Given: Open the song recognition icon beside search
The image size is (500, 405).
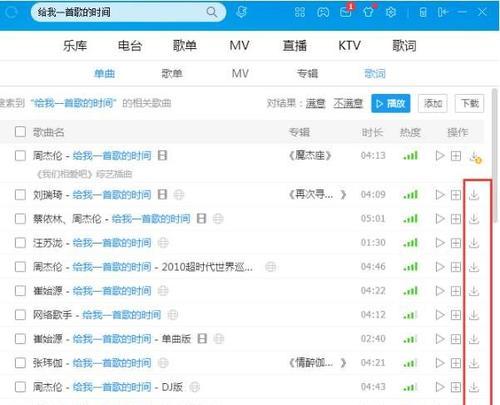Looking at the screenshot, I should pos(241,12).
